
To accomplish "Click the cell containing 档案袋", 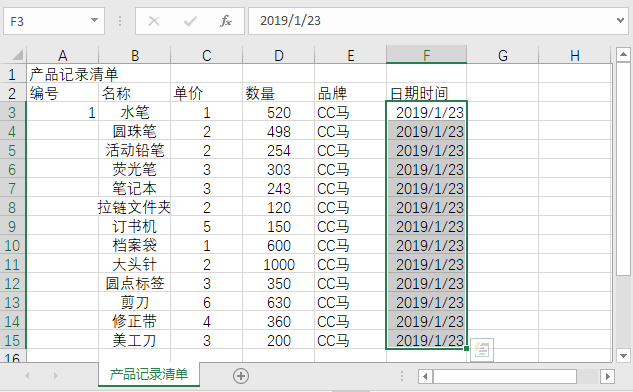I will tap(134, 245).
